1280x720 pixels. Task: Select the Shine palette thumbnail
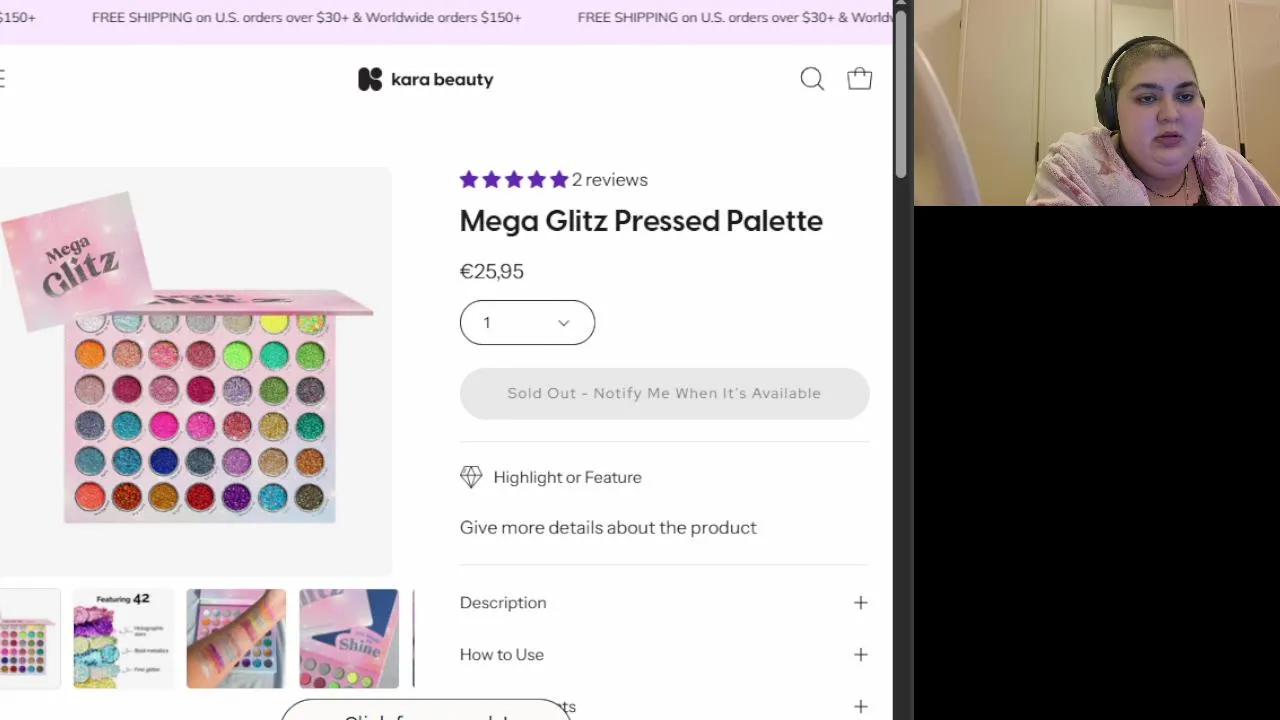coord(349,639)
